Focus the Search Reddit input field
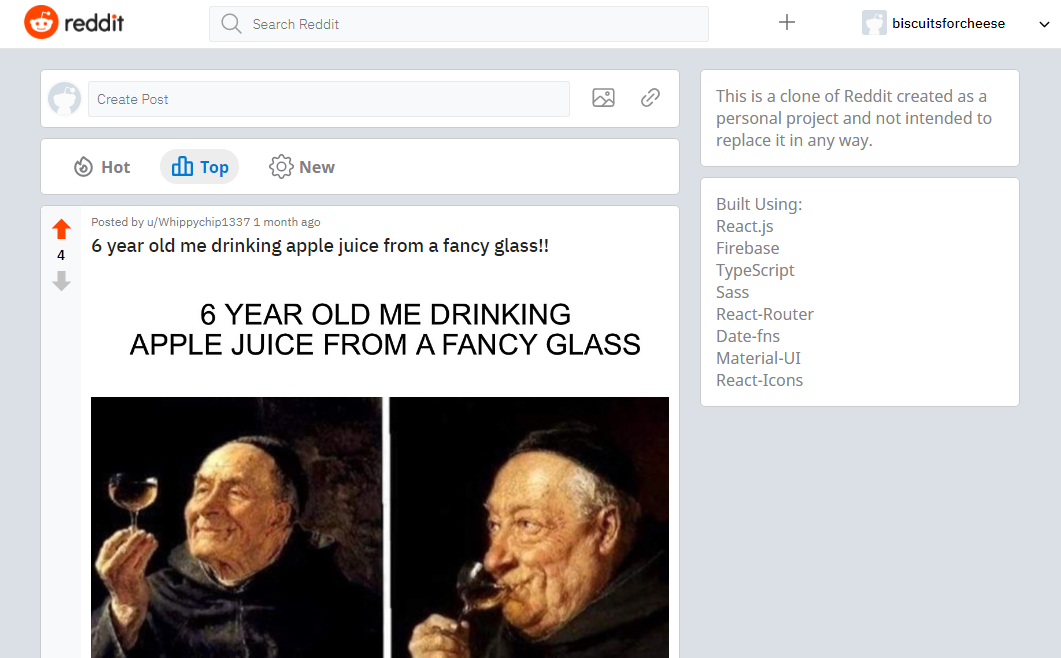Viewport: 1061px width, 658px height. pos(459,24)
